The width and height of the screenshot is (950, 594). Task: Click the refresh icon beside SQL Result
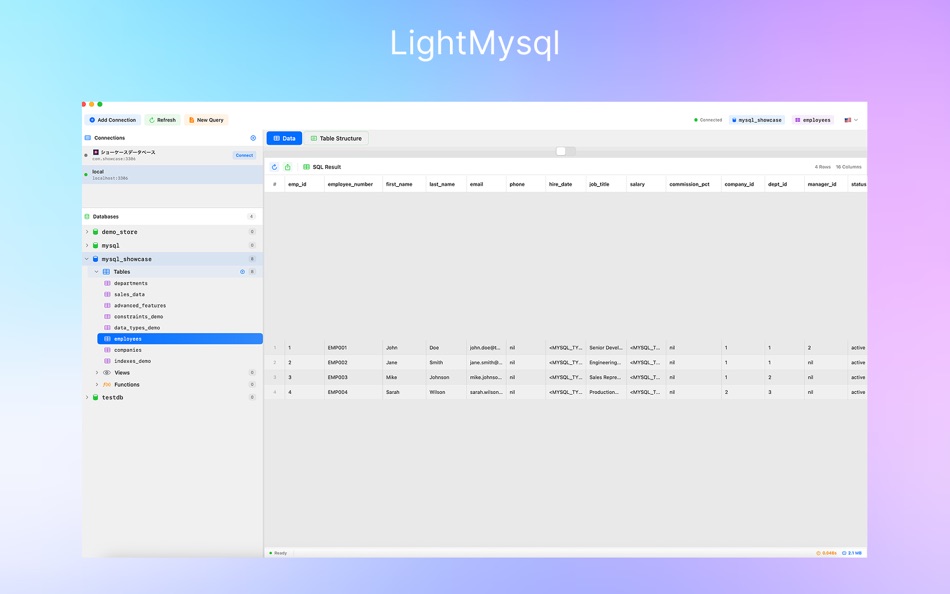(x=275, y=167)
